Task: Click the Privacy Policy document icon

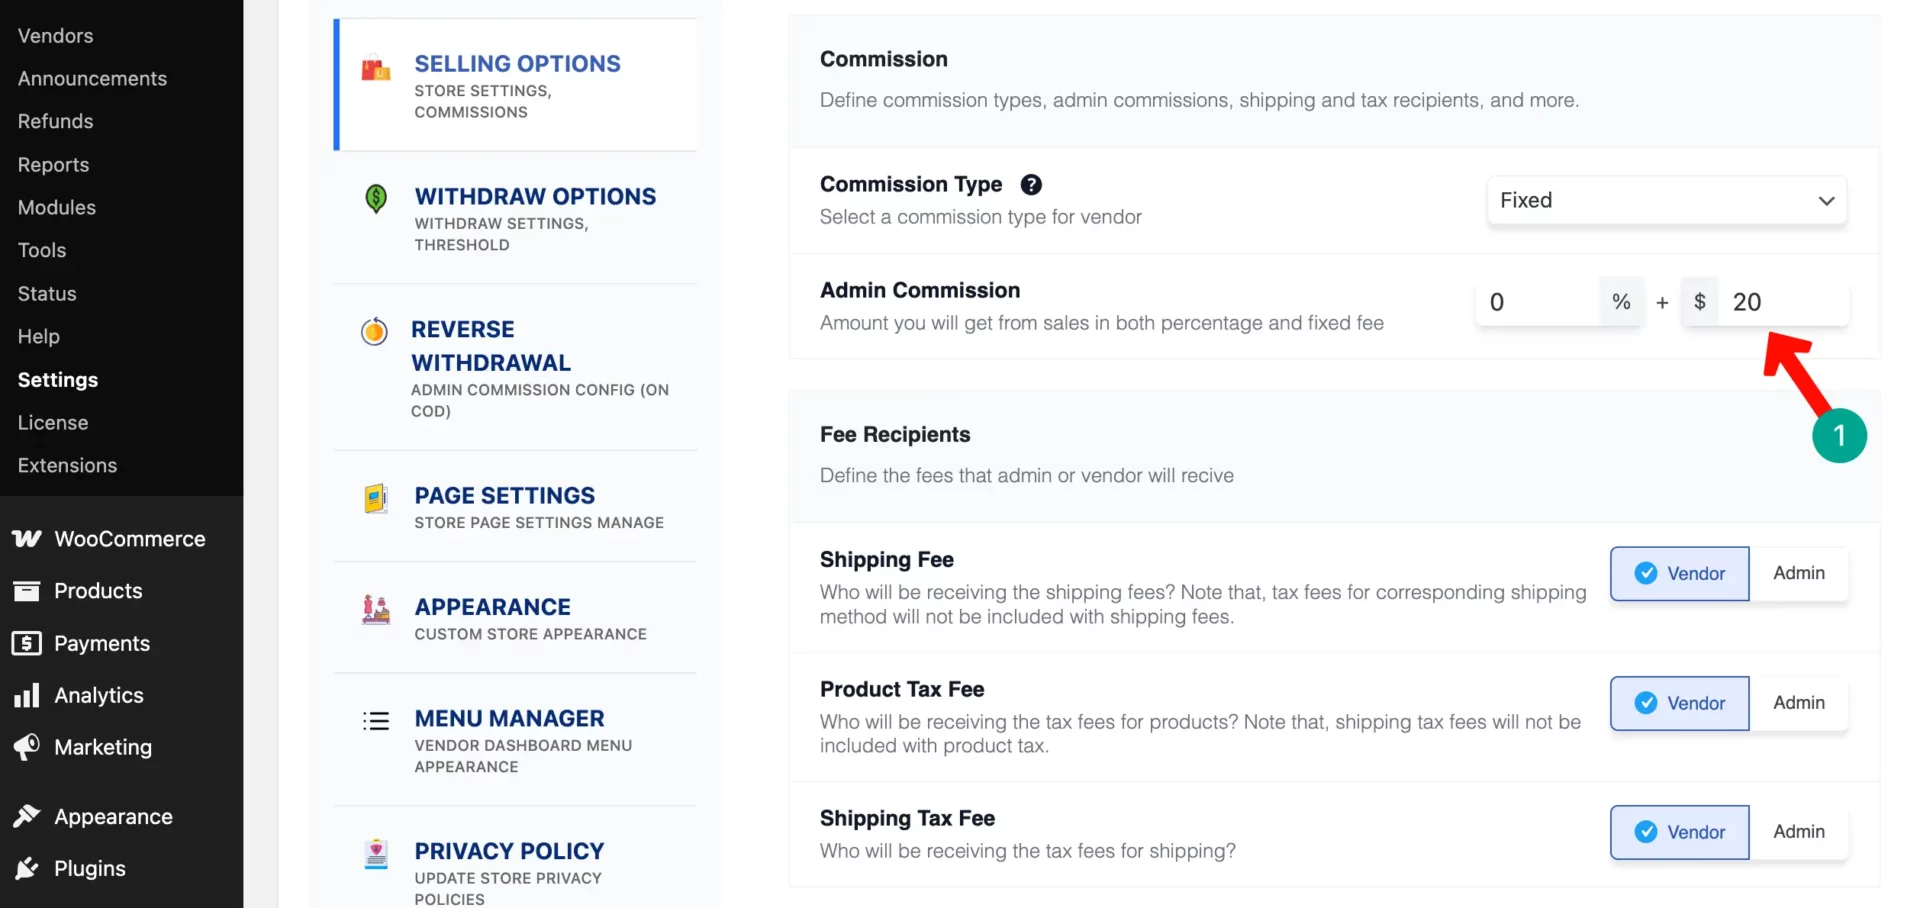Action: click(x=376, y=853)
